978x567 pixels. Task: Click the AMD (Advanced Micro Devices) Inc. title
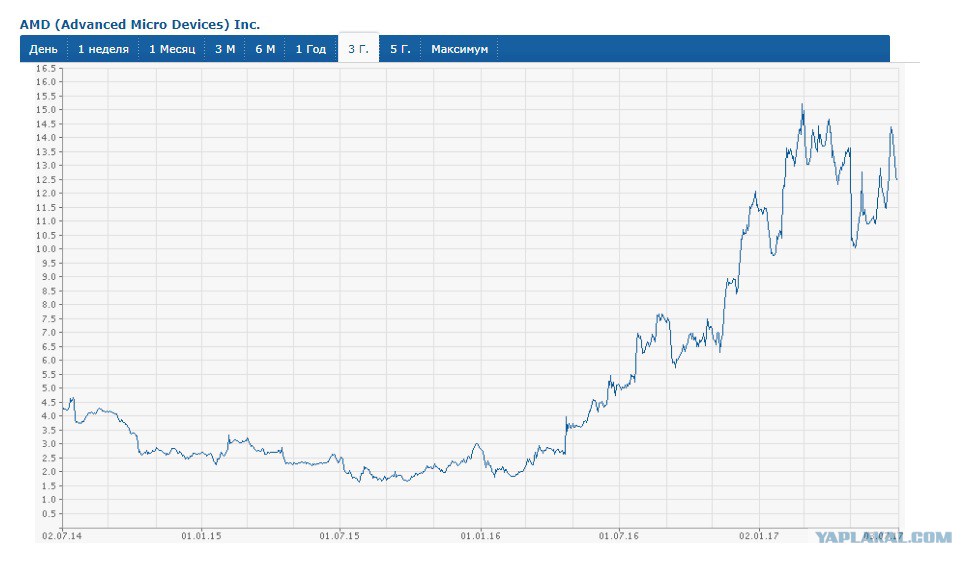click(140, 24)
